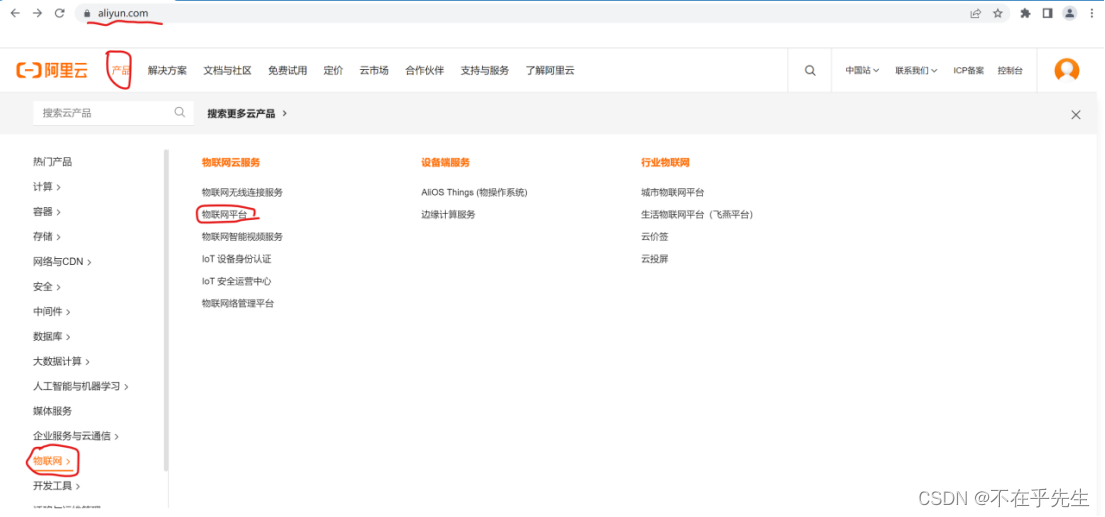
Task: Open AliOS Things (物操作系统)
Action: click(x=474, y=192)
